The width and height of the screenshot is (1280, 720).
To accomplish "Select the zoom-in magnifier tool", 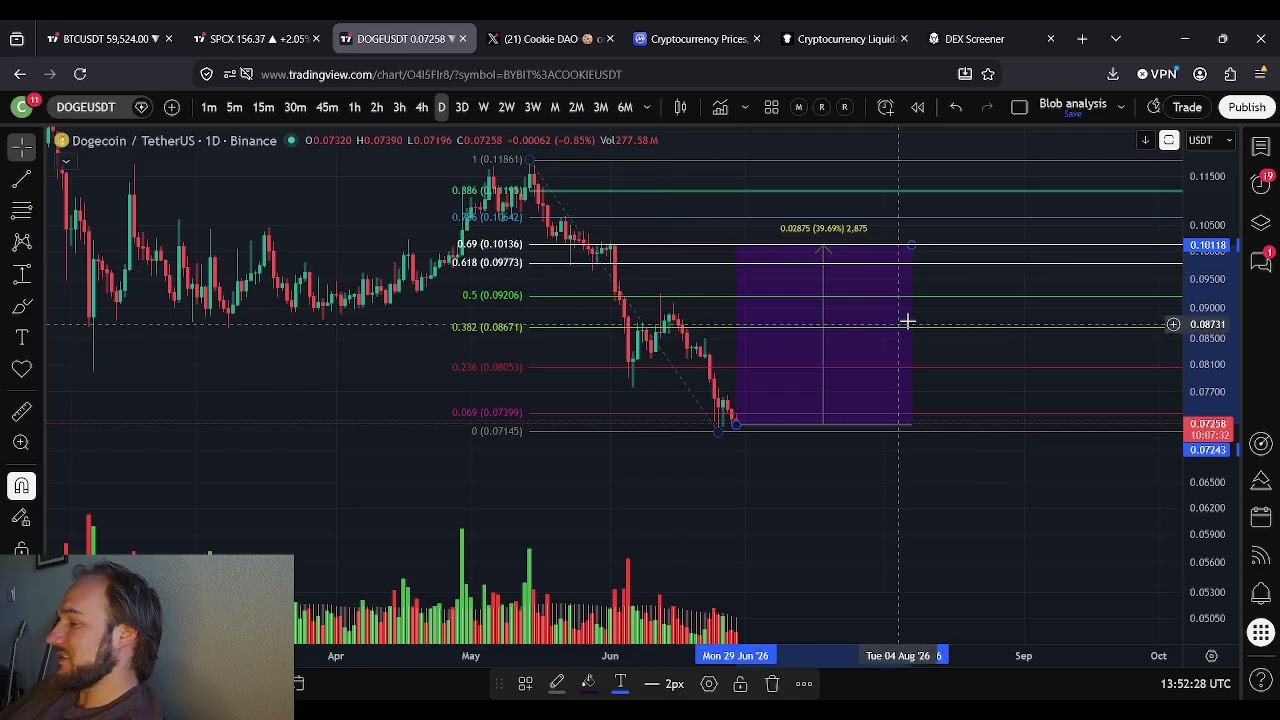I will [x=21, y=443].
